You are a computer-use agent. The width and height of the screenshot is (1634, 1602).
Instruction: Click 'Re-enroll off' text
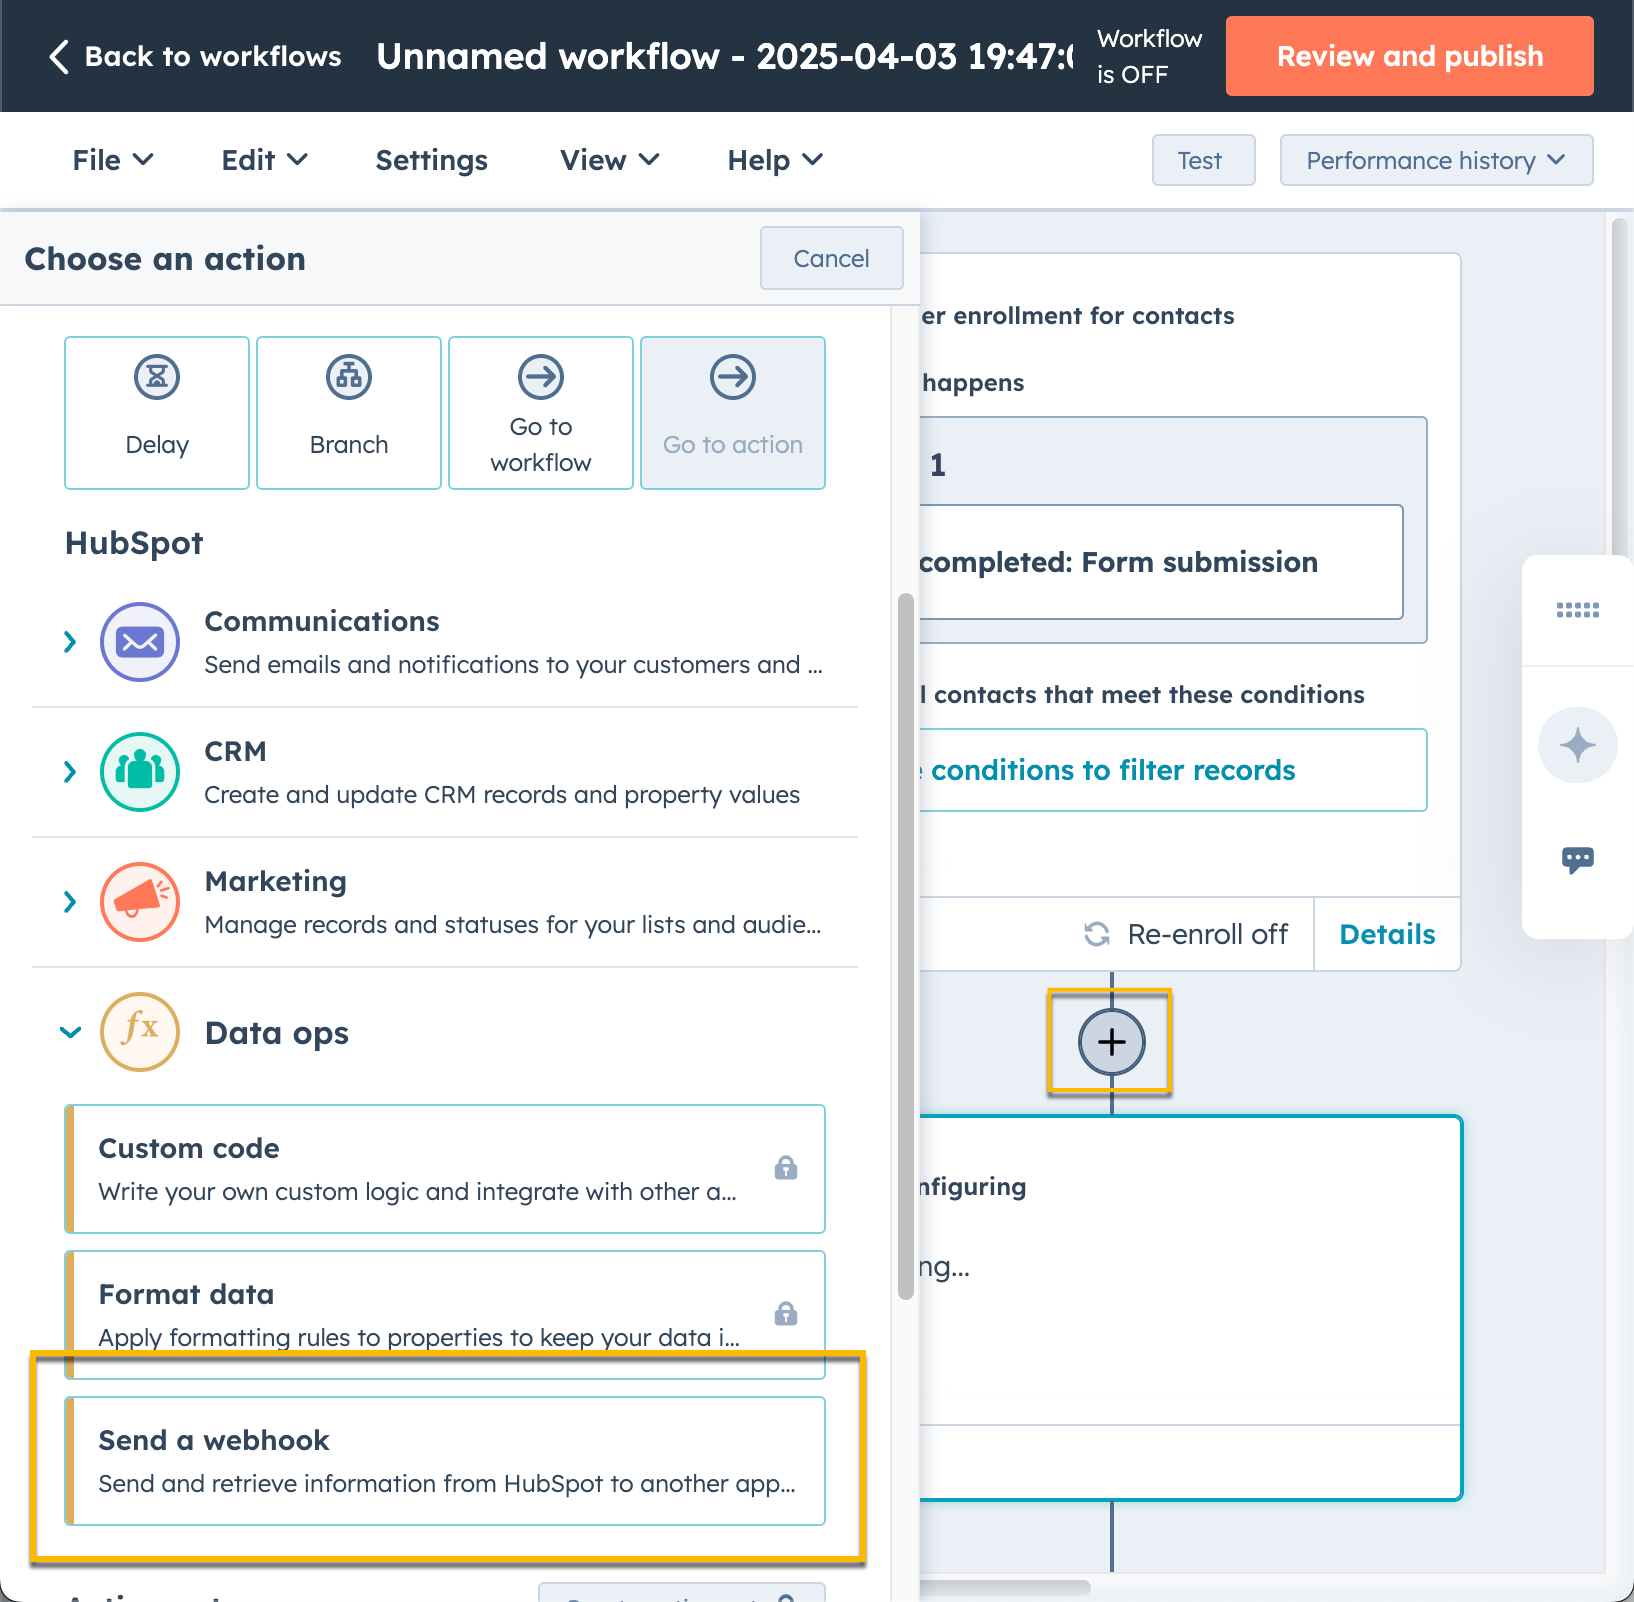[x=1207, y=934]
